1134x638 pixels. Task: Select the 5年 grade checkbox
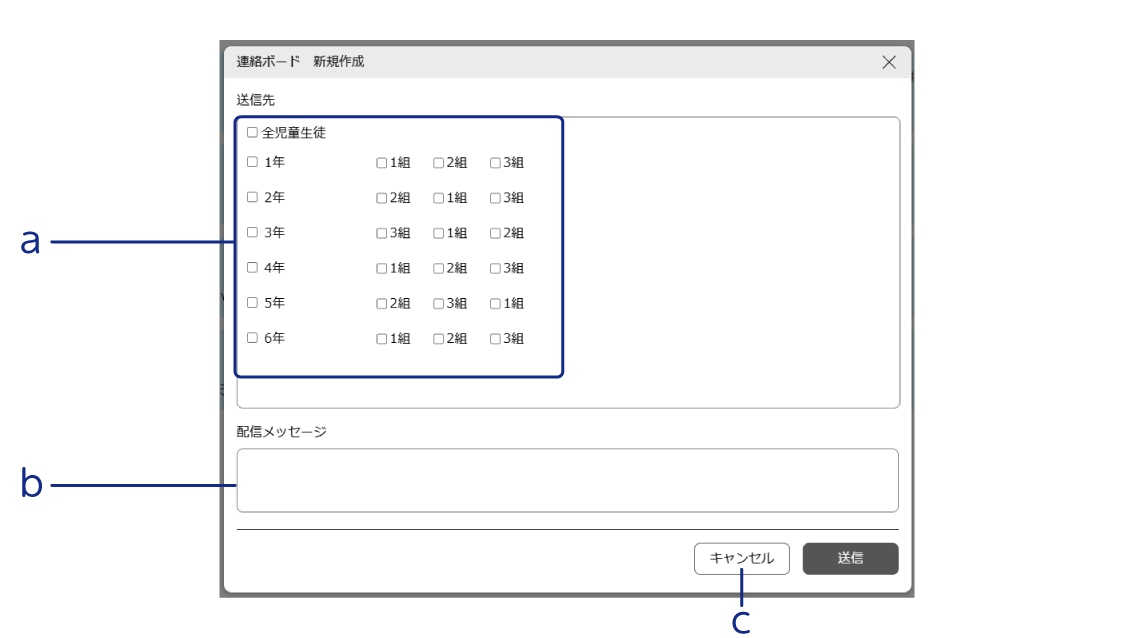tap(252, 302)
